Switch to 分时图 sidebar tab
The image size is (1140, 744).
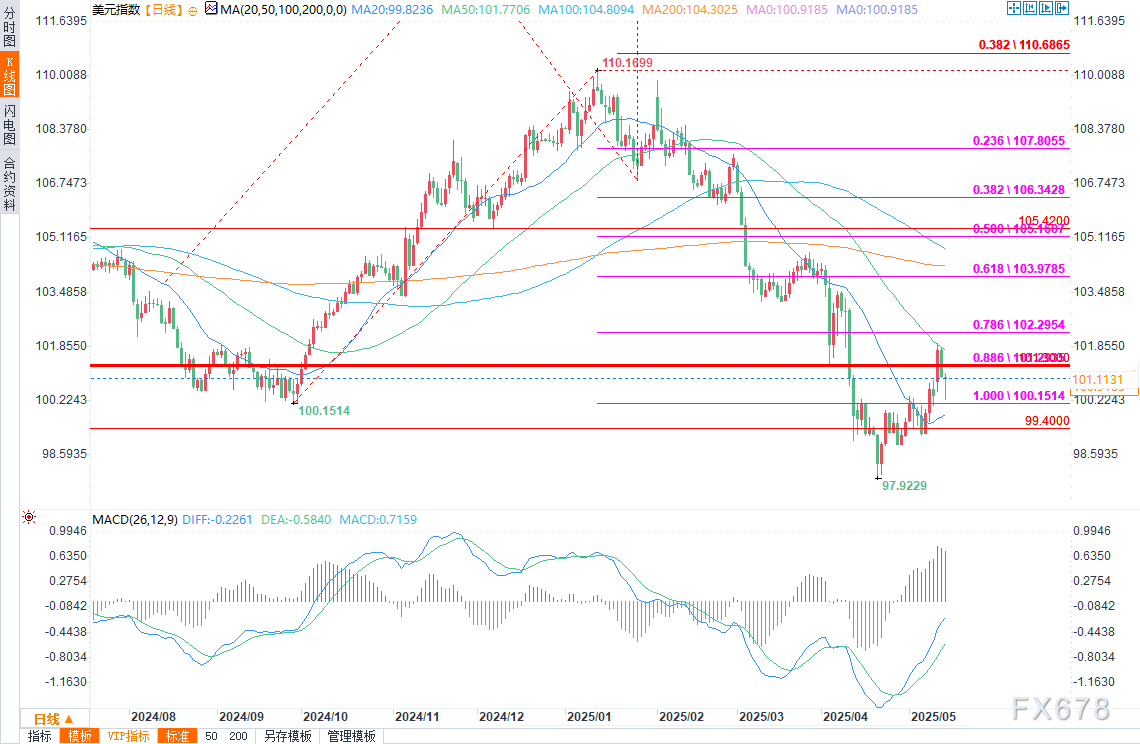pos(9,26)
